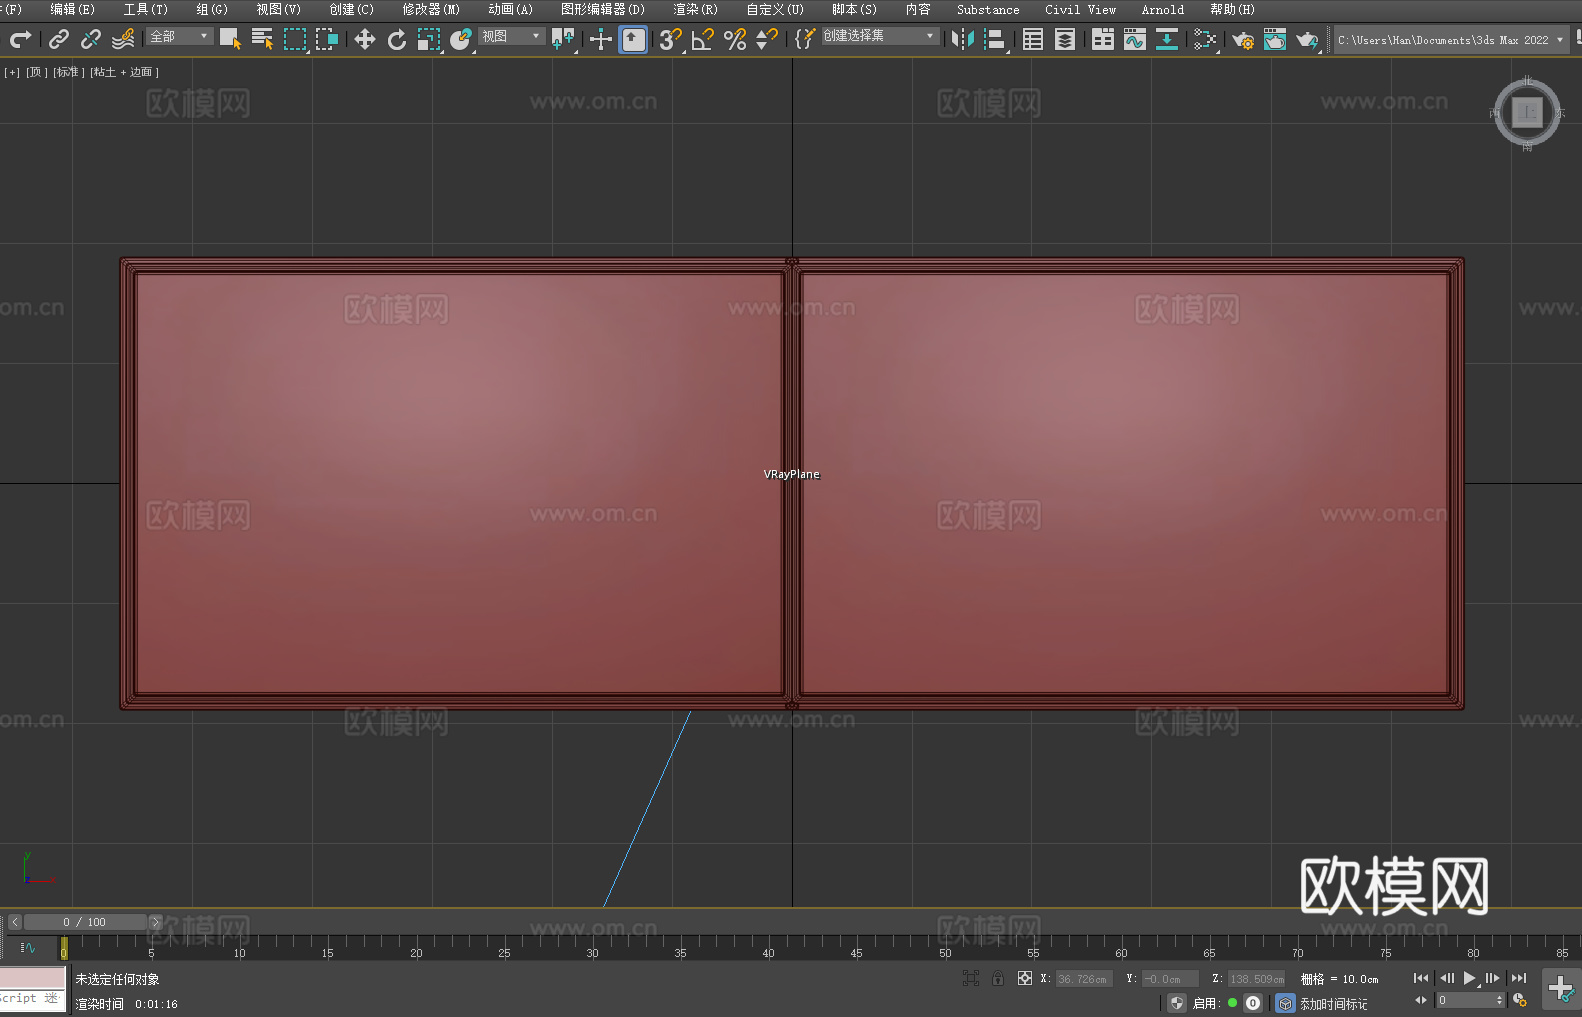Image resolution: width=1582 pixels, height=1017 pixels.
Task: Toggle the Window/Crossing selection mode
Action: coord(327,39)
